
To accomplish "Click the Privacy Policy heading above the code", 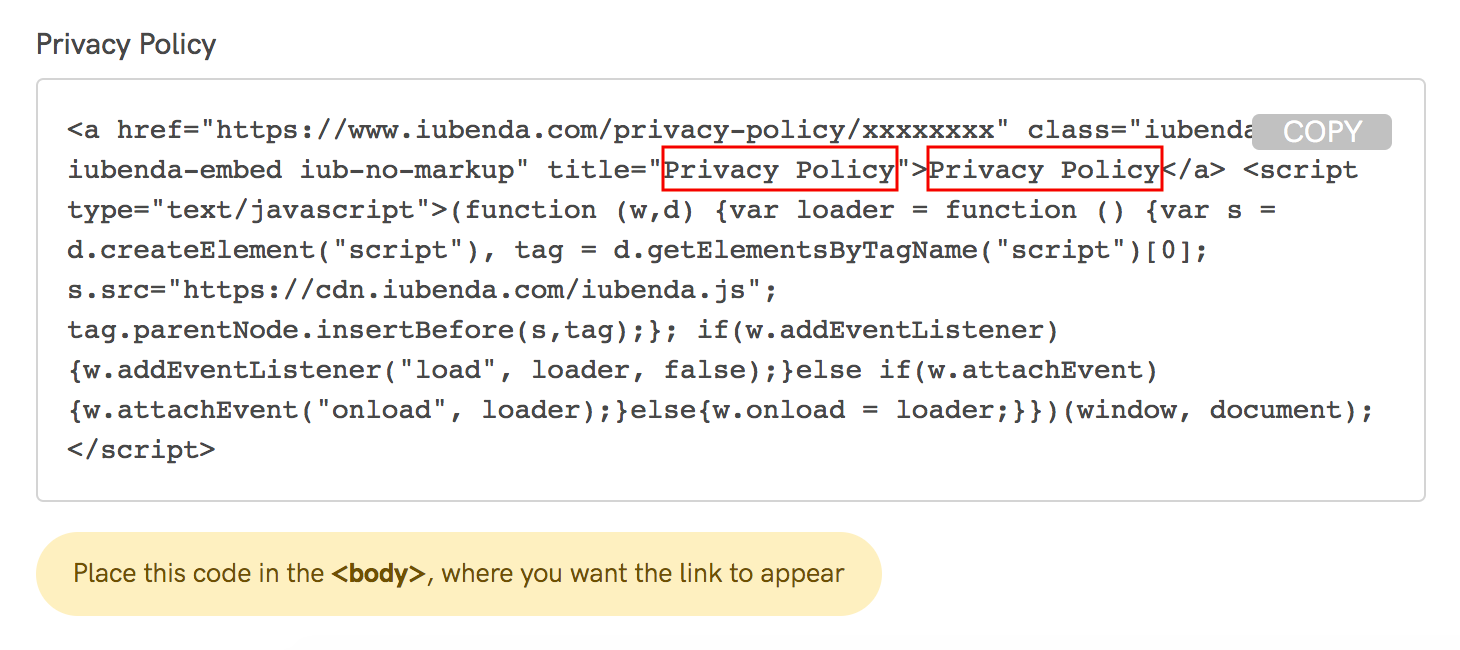I will [x=125, y=44].
